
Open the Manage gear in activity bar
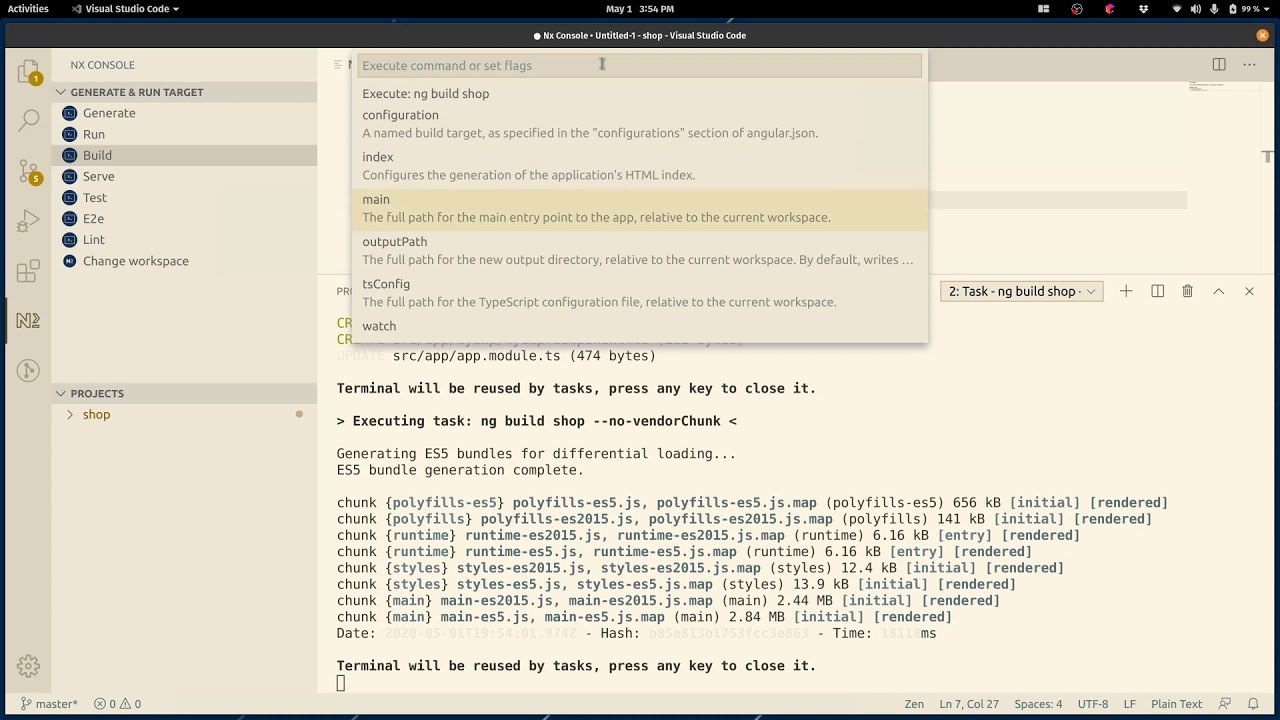point(28,666)
